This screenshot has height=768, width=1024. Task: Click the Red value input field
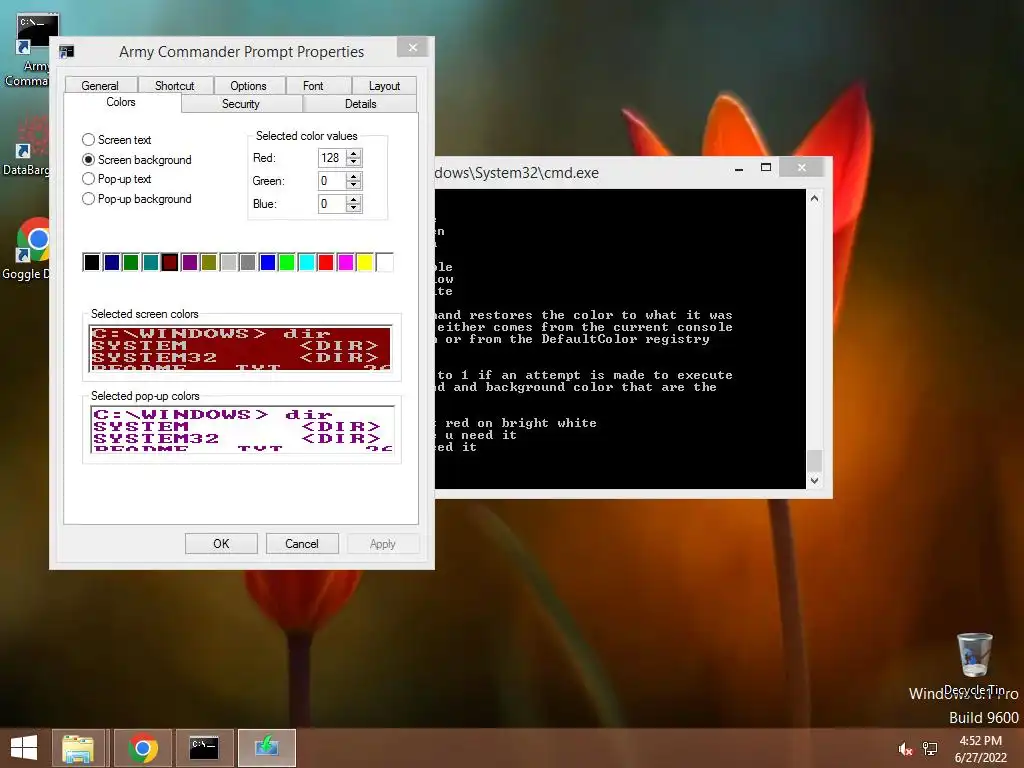tap(332, 157)
